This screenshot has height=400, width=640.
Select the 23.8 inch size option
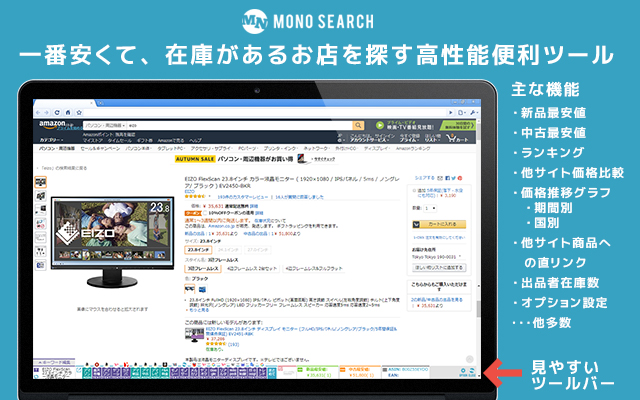pyautogui.click(x=198, y=249)
